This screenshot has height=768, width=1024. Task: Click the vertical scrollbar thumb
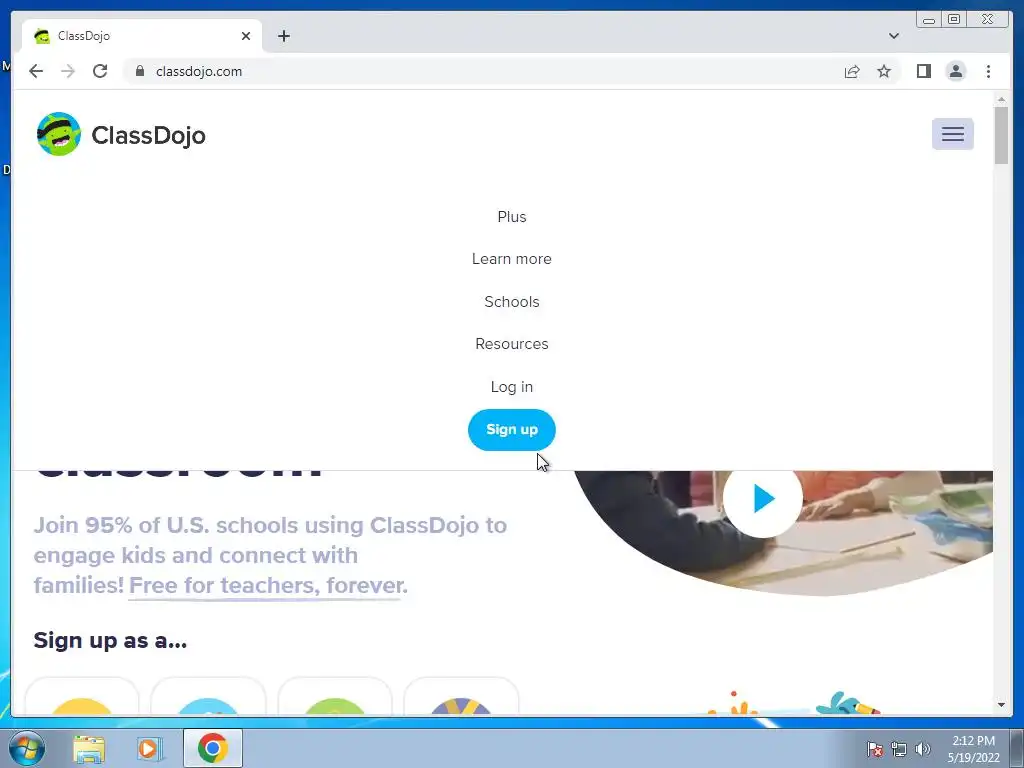pyautogui.click(x=1001, y=135)
